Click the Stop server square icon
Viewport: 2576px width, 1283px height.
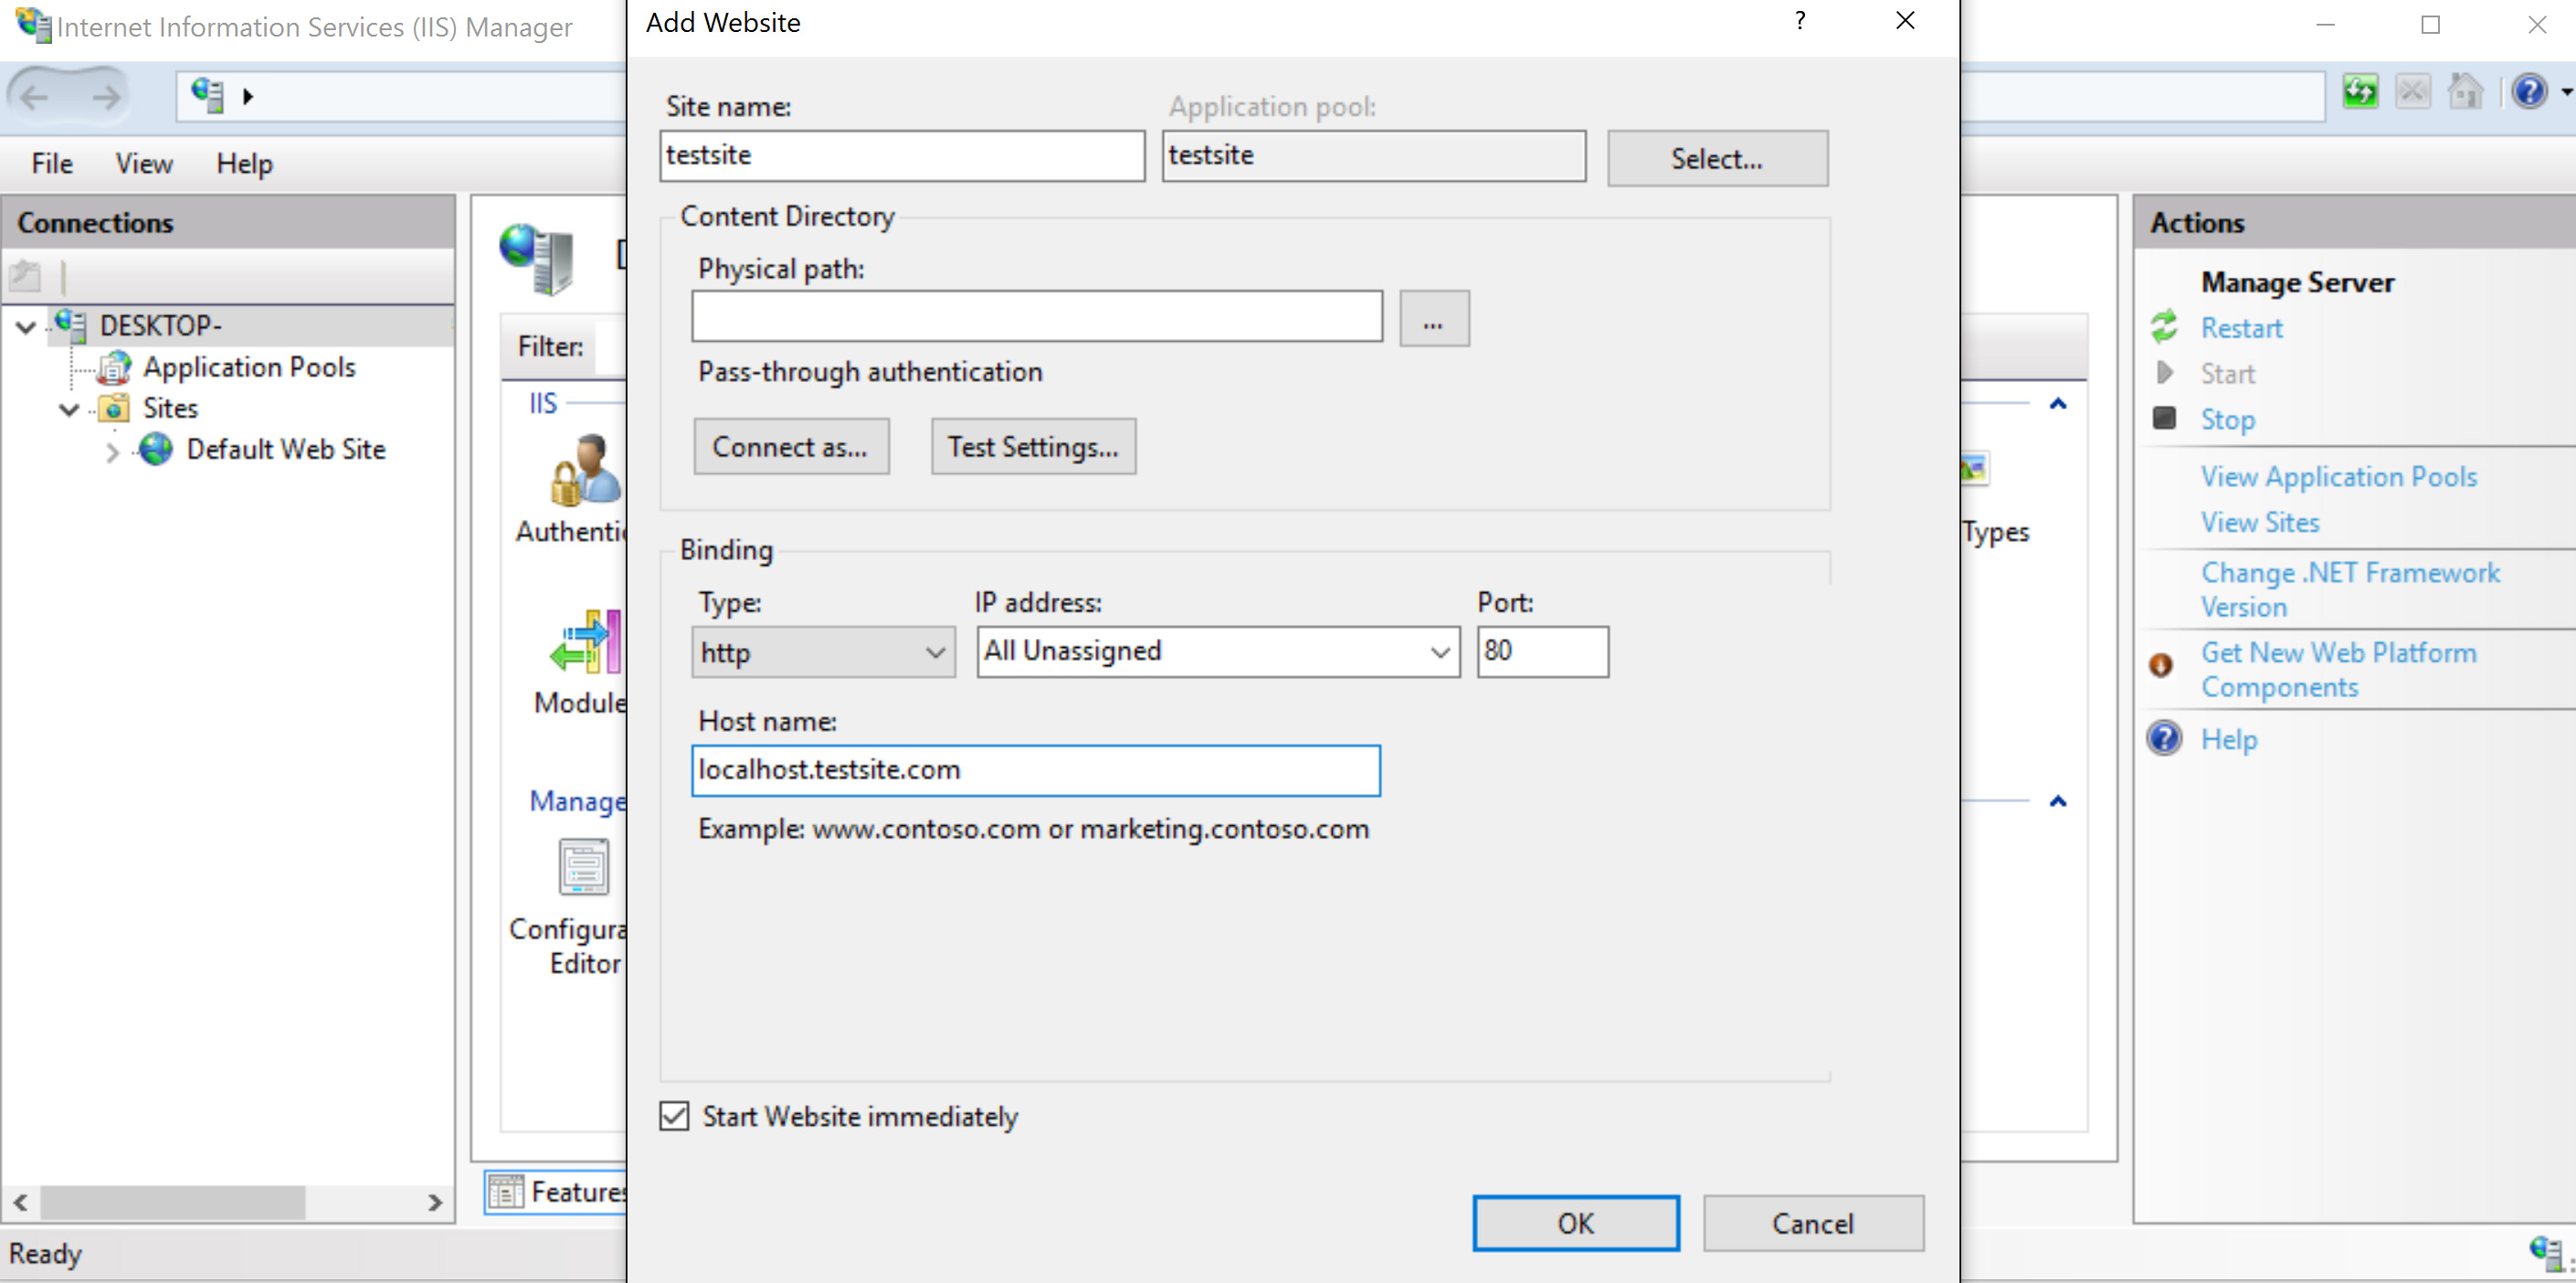point(2164,419)
